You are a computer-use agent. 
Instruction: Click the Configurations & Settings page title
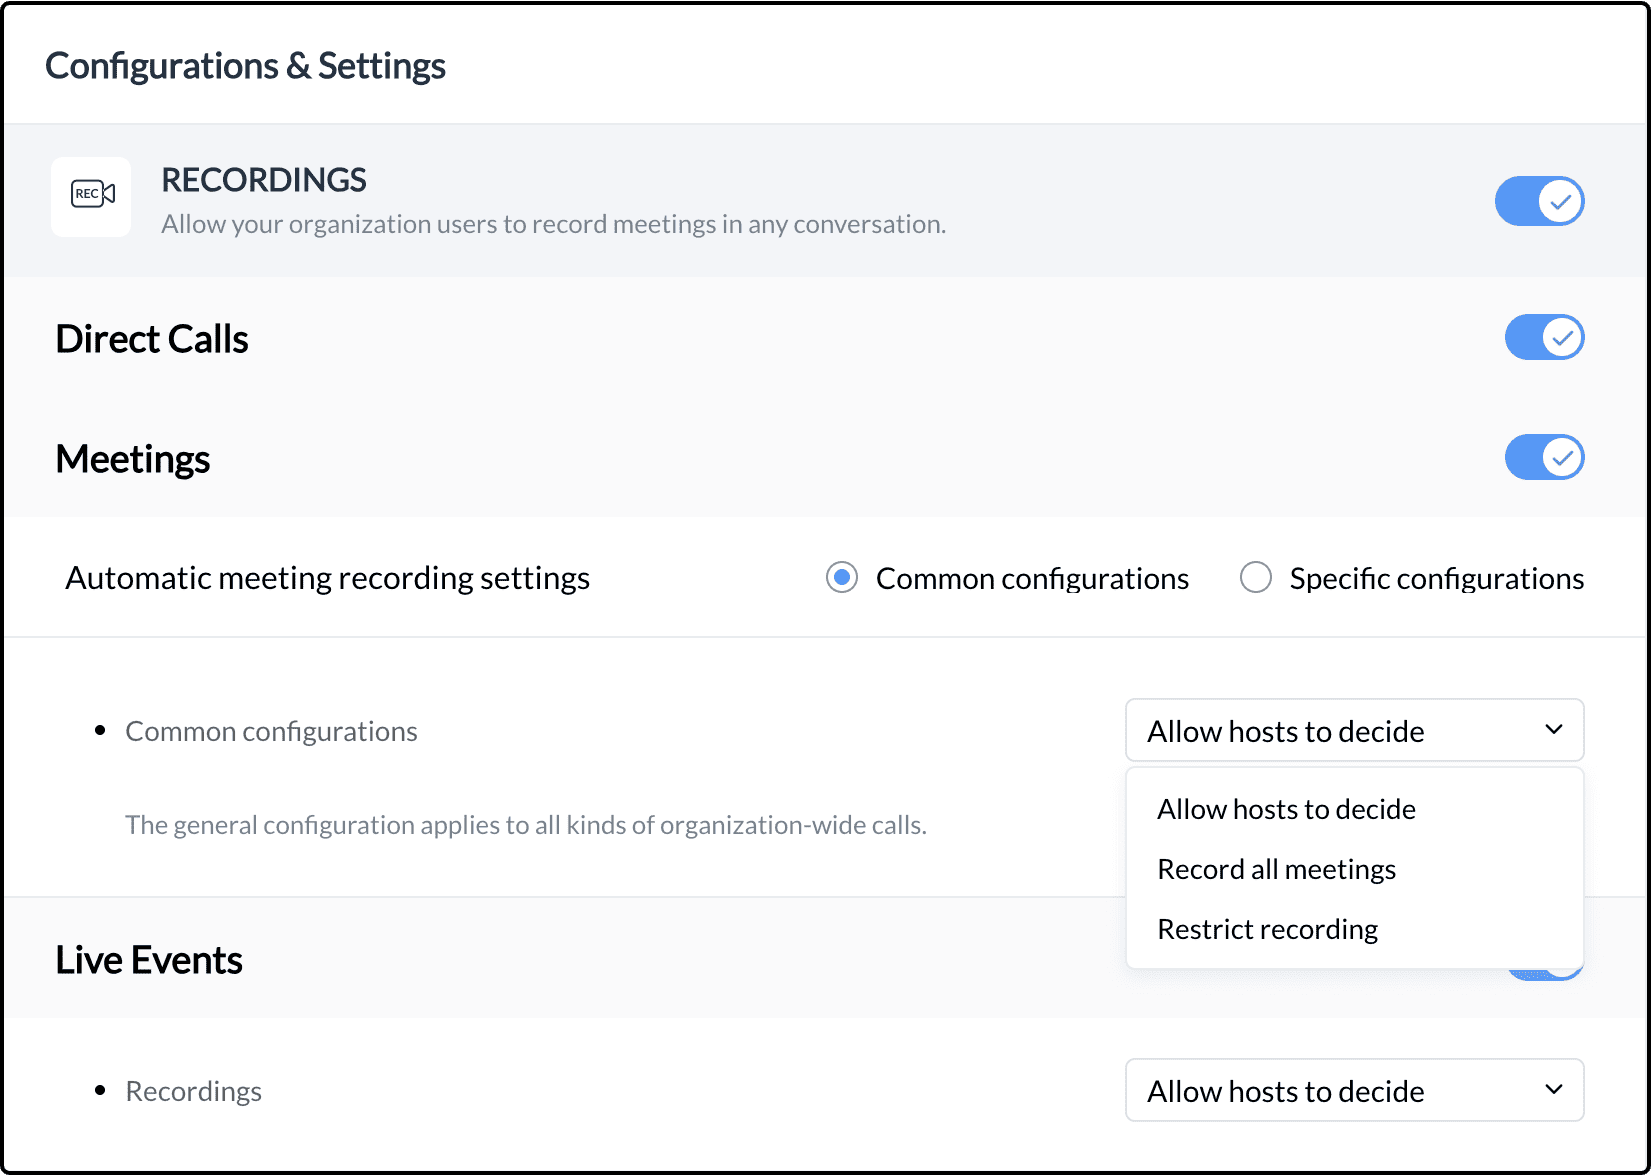click(245, 66)
